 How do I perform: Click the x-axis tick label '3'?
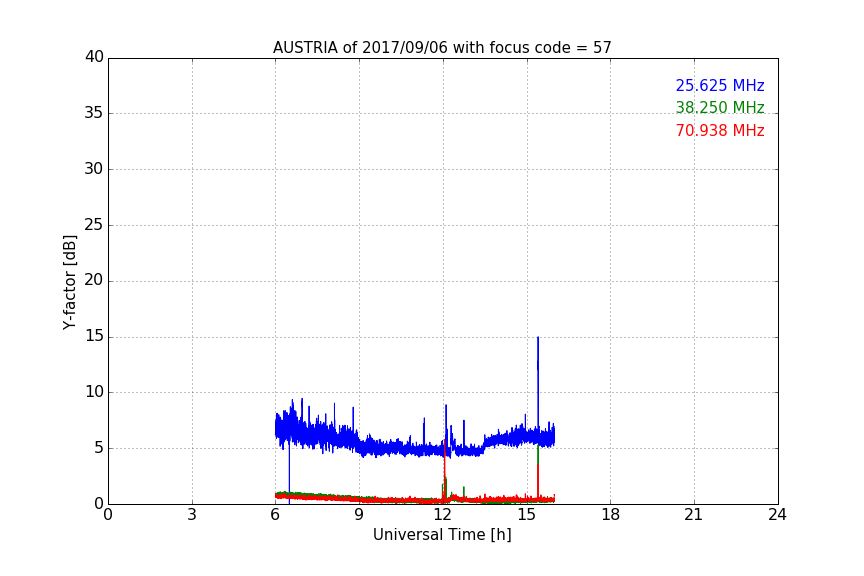(x=192, y=515)
